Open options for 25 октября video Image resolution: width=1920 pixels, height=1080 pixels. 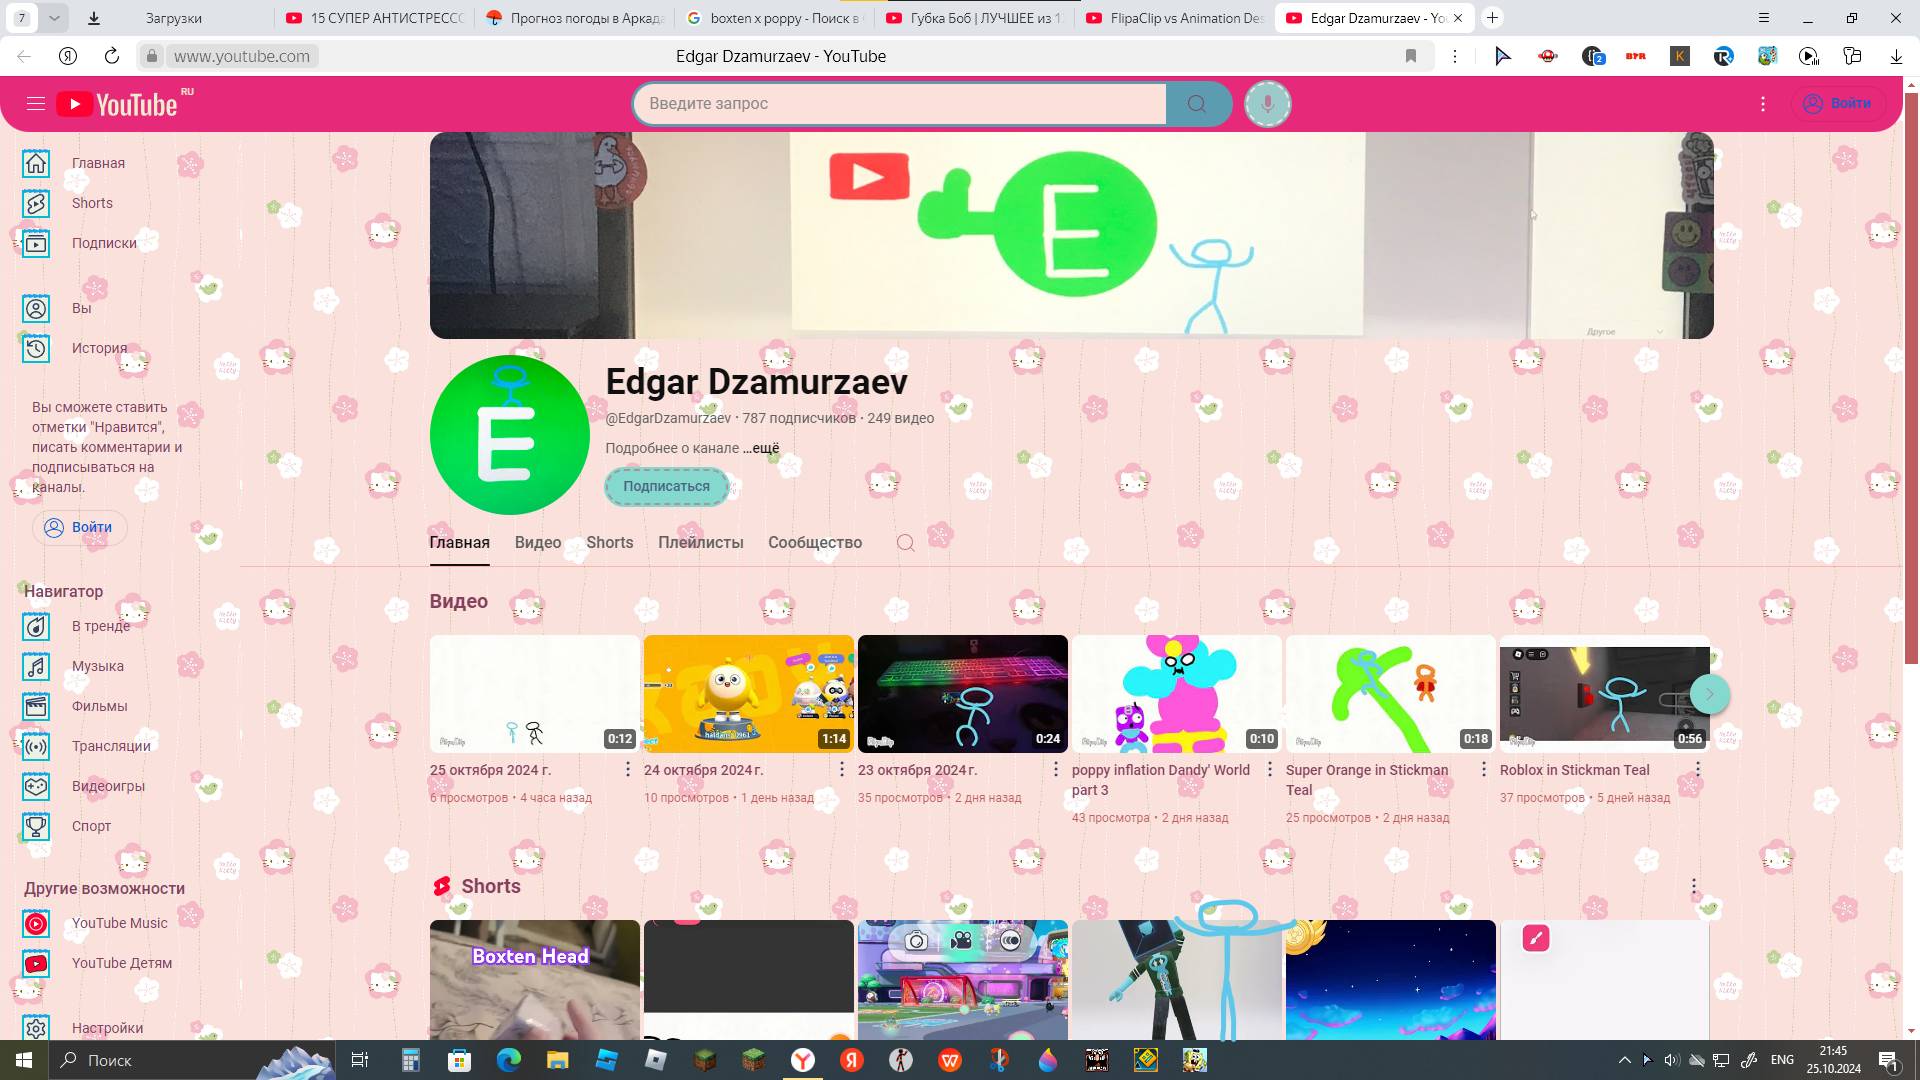pos(628,769)
